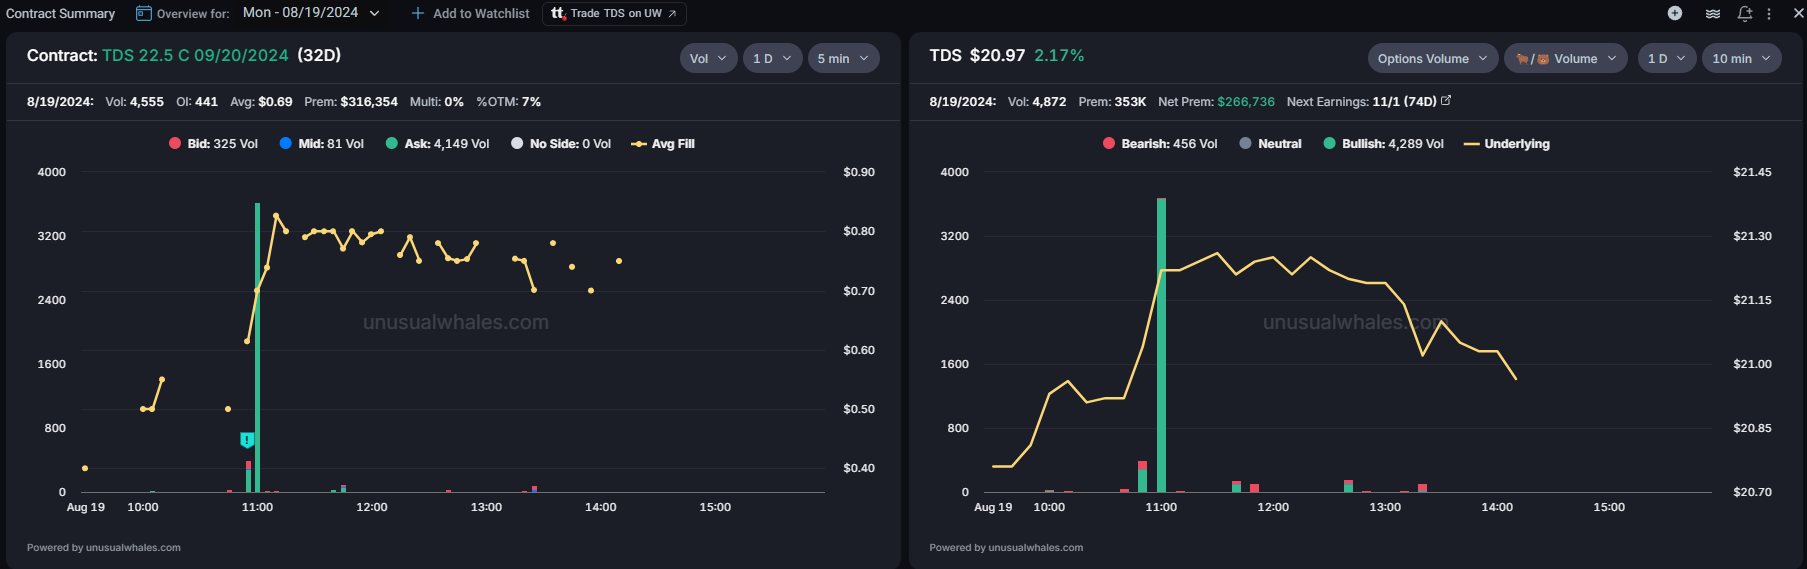Image resolution: width=1807 pixels, height=569 pixels.
Task: Open the 1 D range dropdown on contract chart
Action: click(772, 58)
